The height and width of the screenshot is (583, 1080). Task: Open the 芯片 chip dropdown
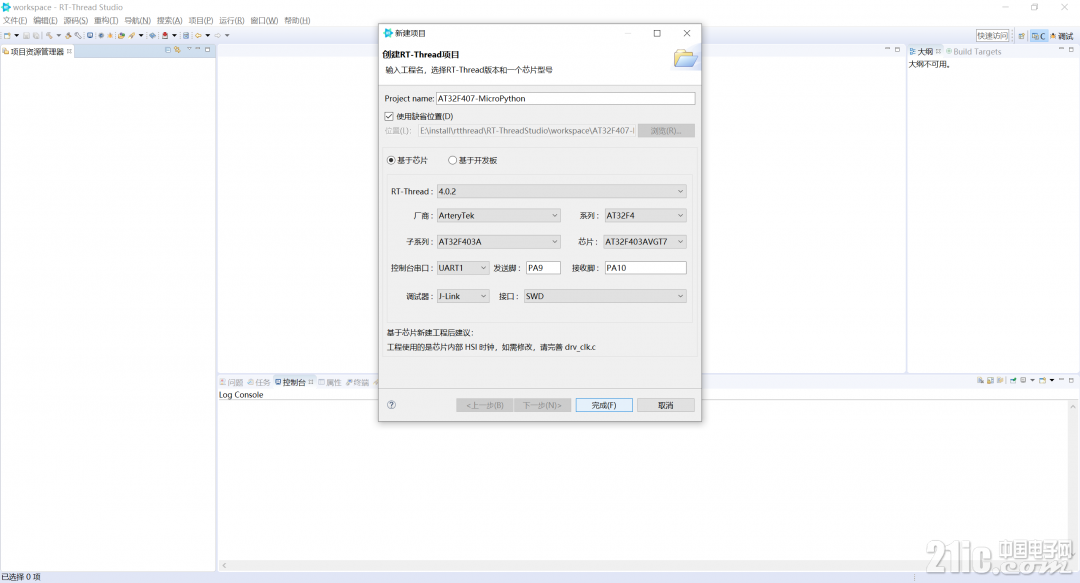pos(645,242)
